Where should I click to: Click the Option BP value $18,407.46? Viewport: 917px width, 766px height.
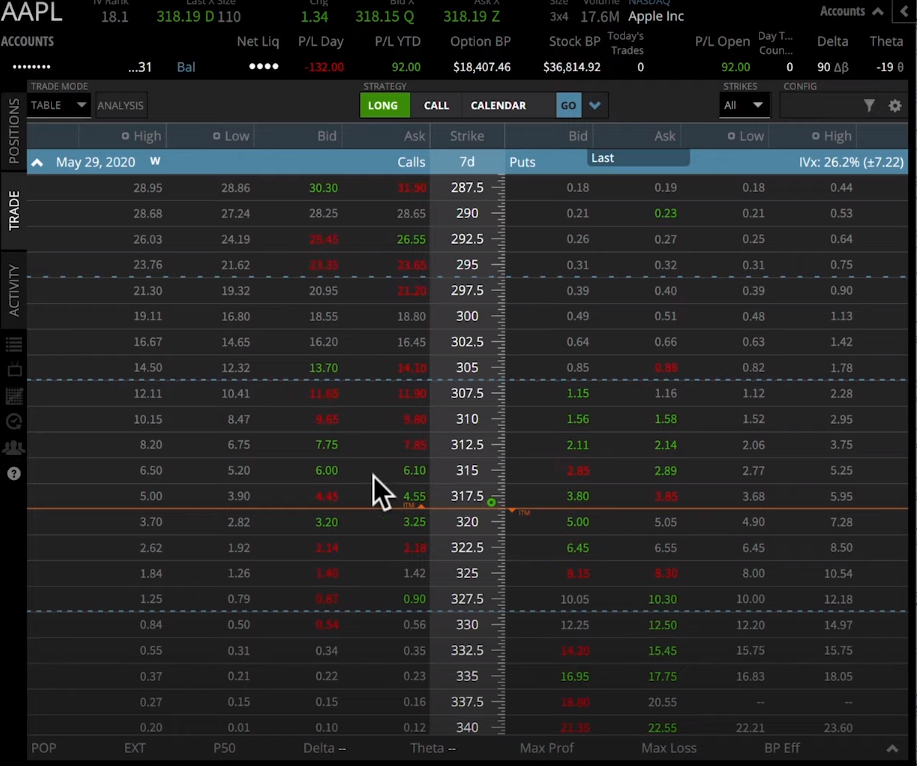(482, 67)
